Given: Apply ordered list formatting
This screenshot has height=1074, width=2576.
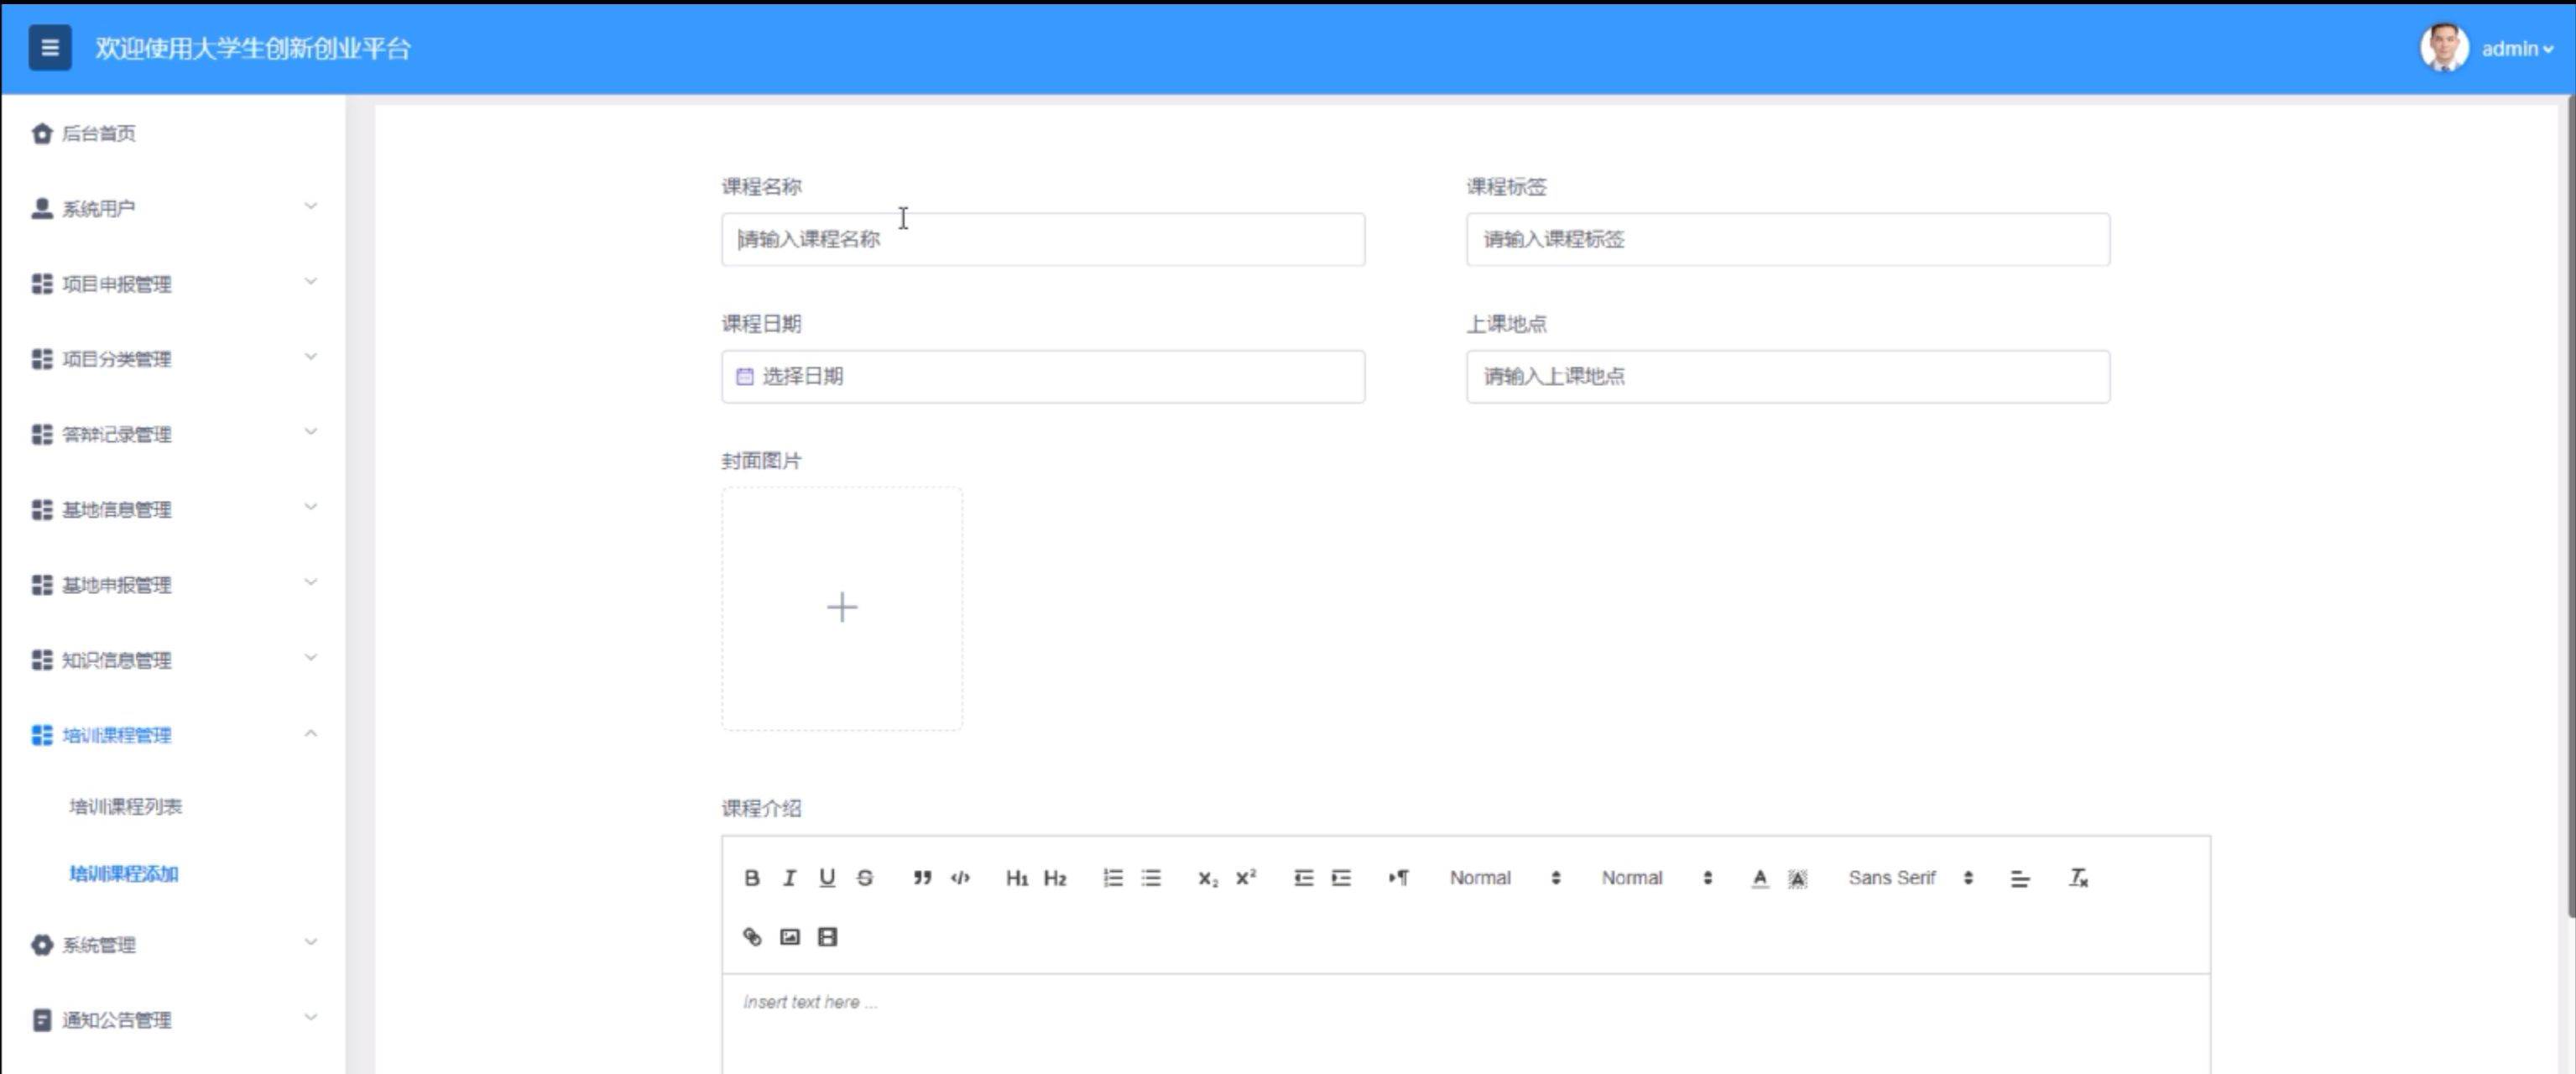Looking at the screenshot, I should [x=1113, y=878].
